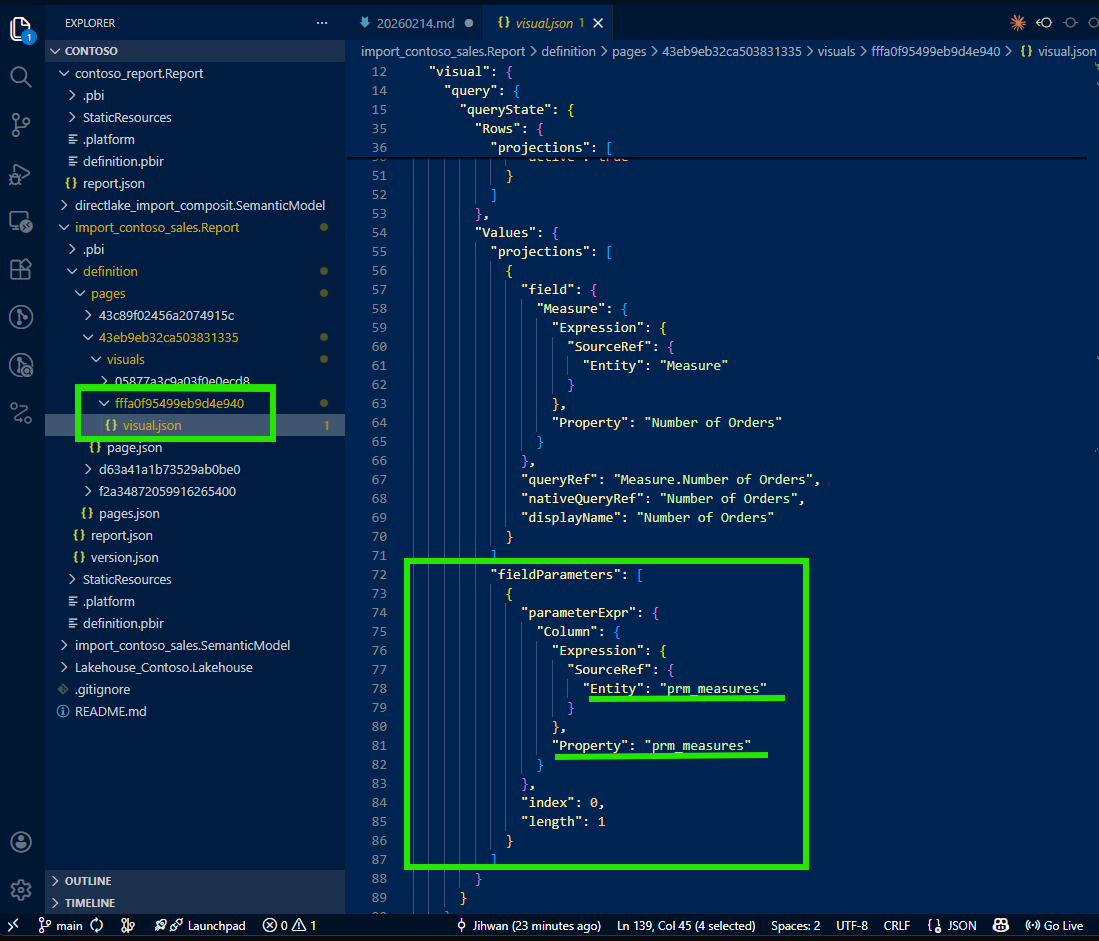Click JSON language mode in status bar

click(x=952, y=926)
